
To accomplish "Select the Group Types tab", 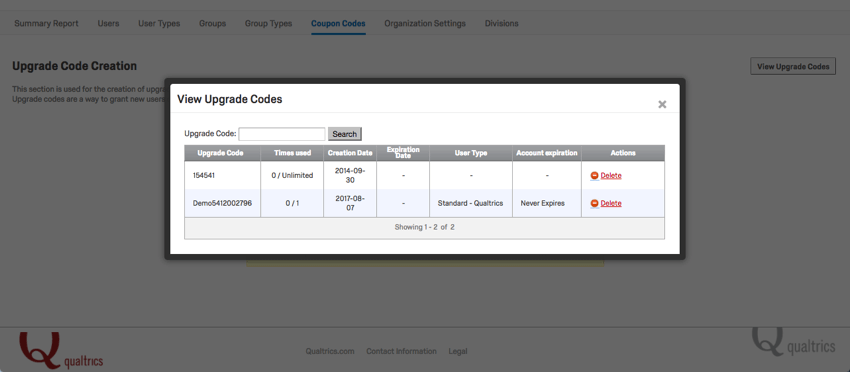I will (268, 23).
